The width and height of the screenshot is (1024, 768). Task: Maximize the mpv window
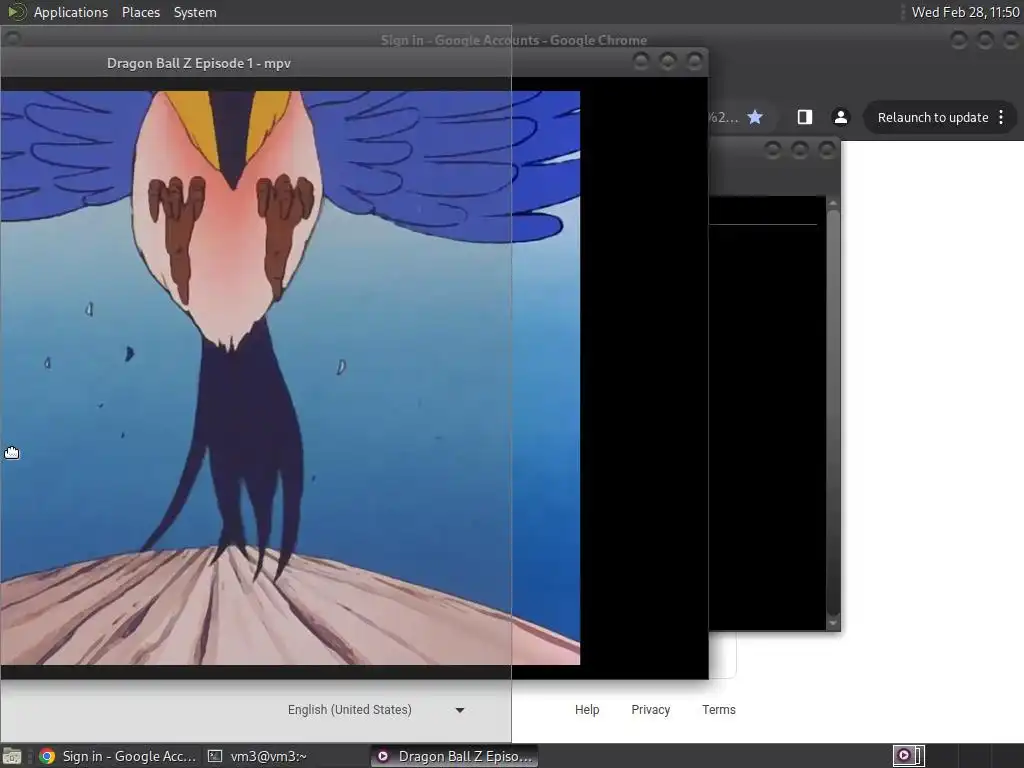coord(667,61)
